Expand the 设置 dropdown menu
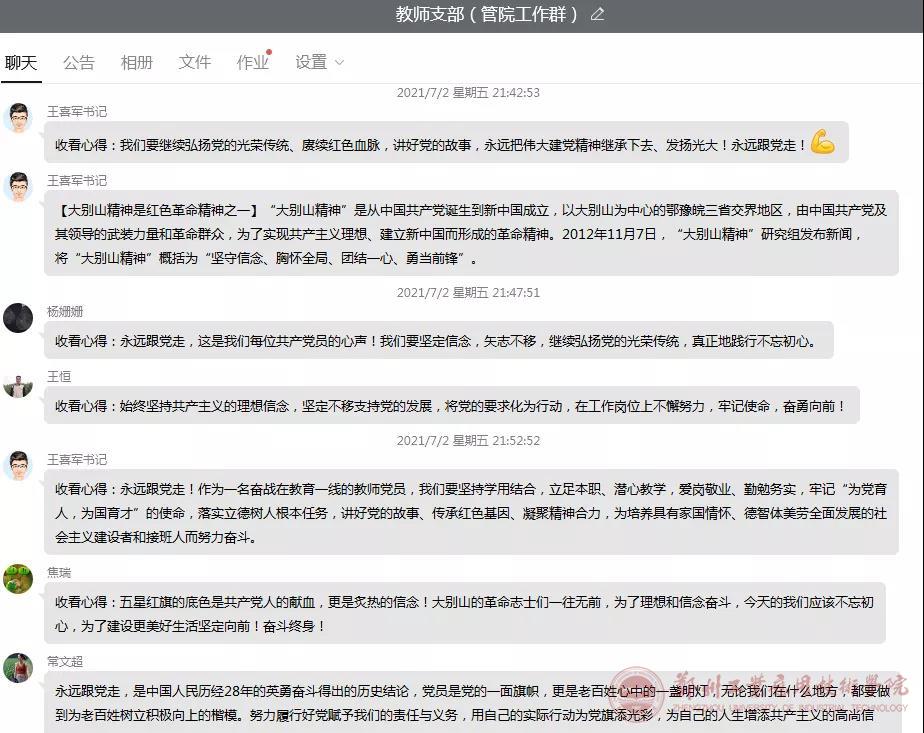Viewport: 924px width, 733px height. pyautogui.click(x=311, y=62)
